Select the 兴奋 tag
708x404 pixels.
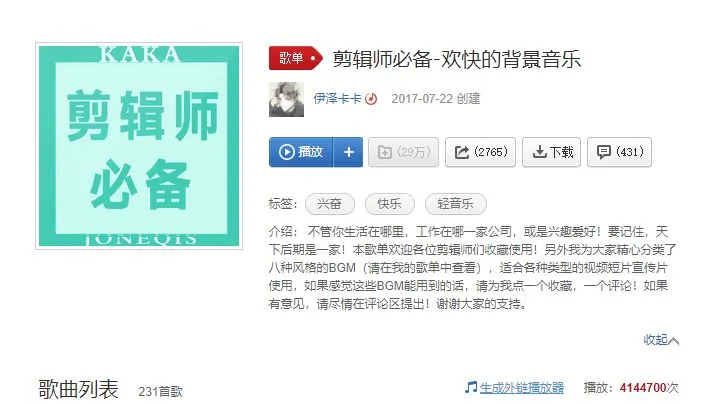click(x=330, y=204)
